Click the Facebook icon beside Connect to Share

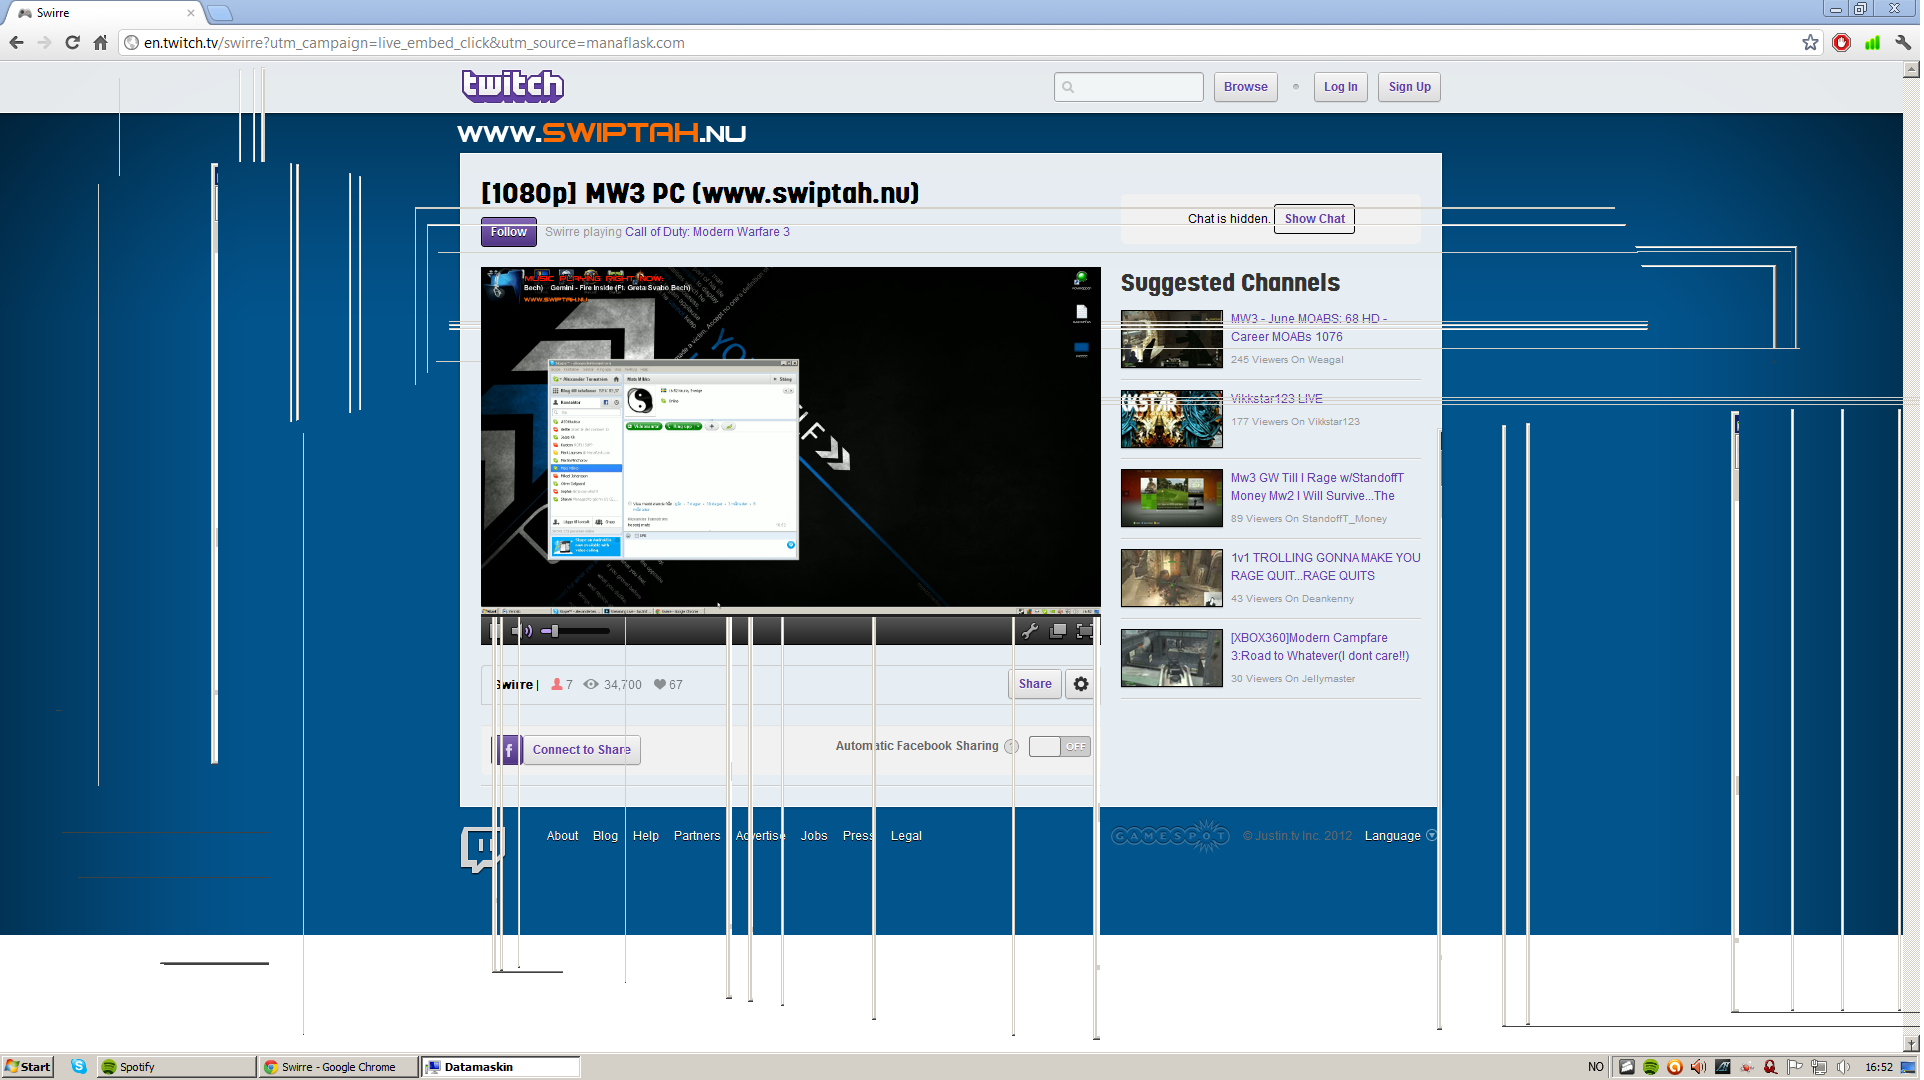pos(509,750)
